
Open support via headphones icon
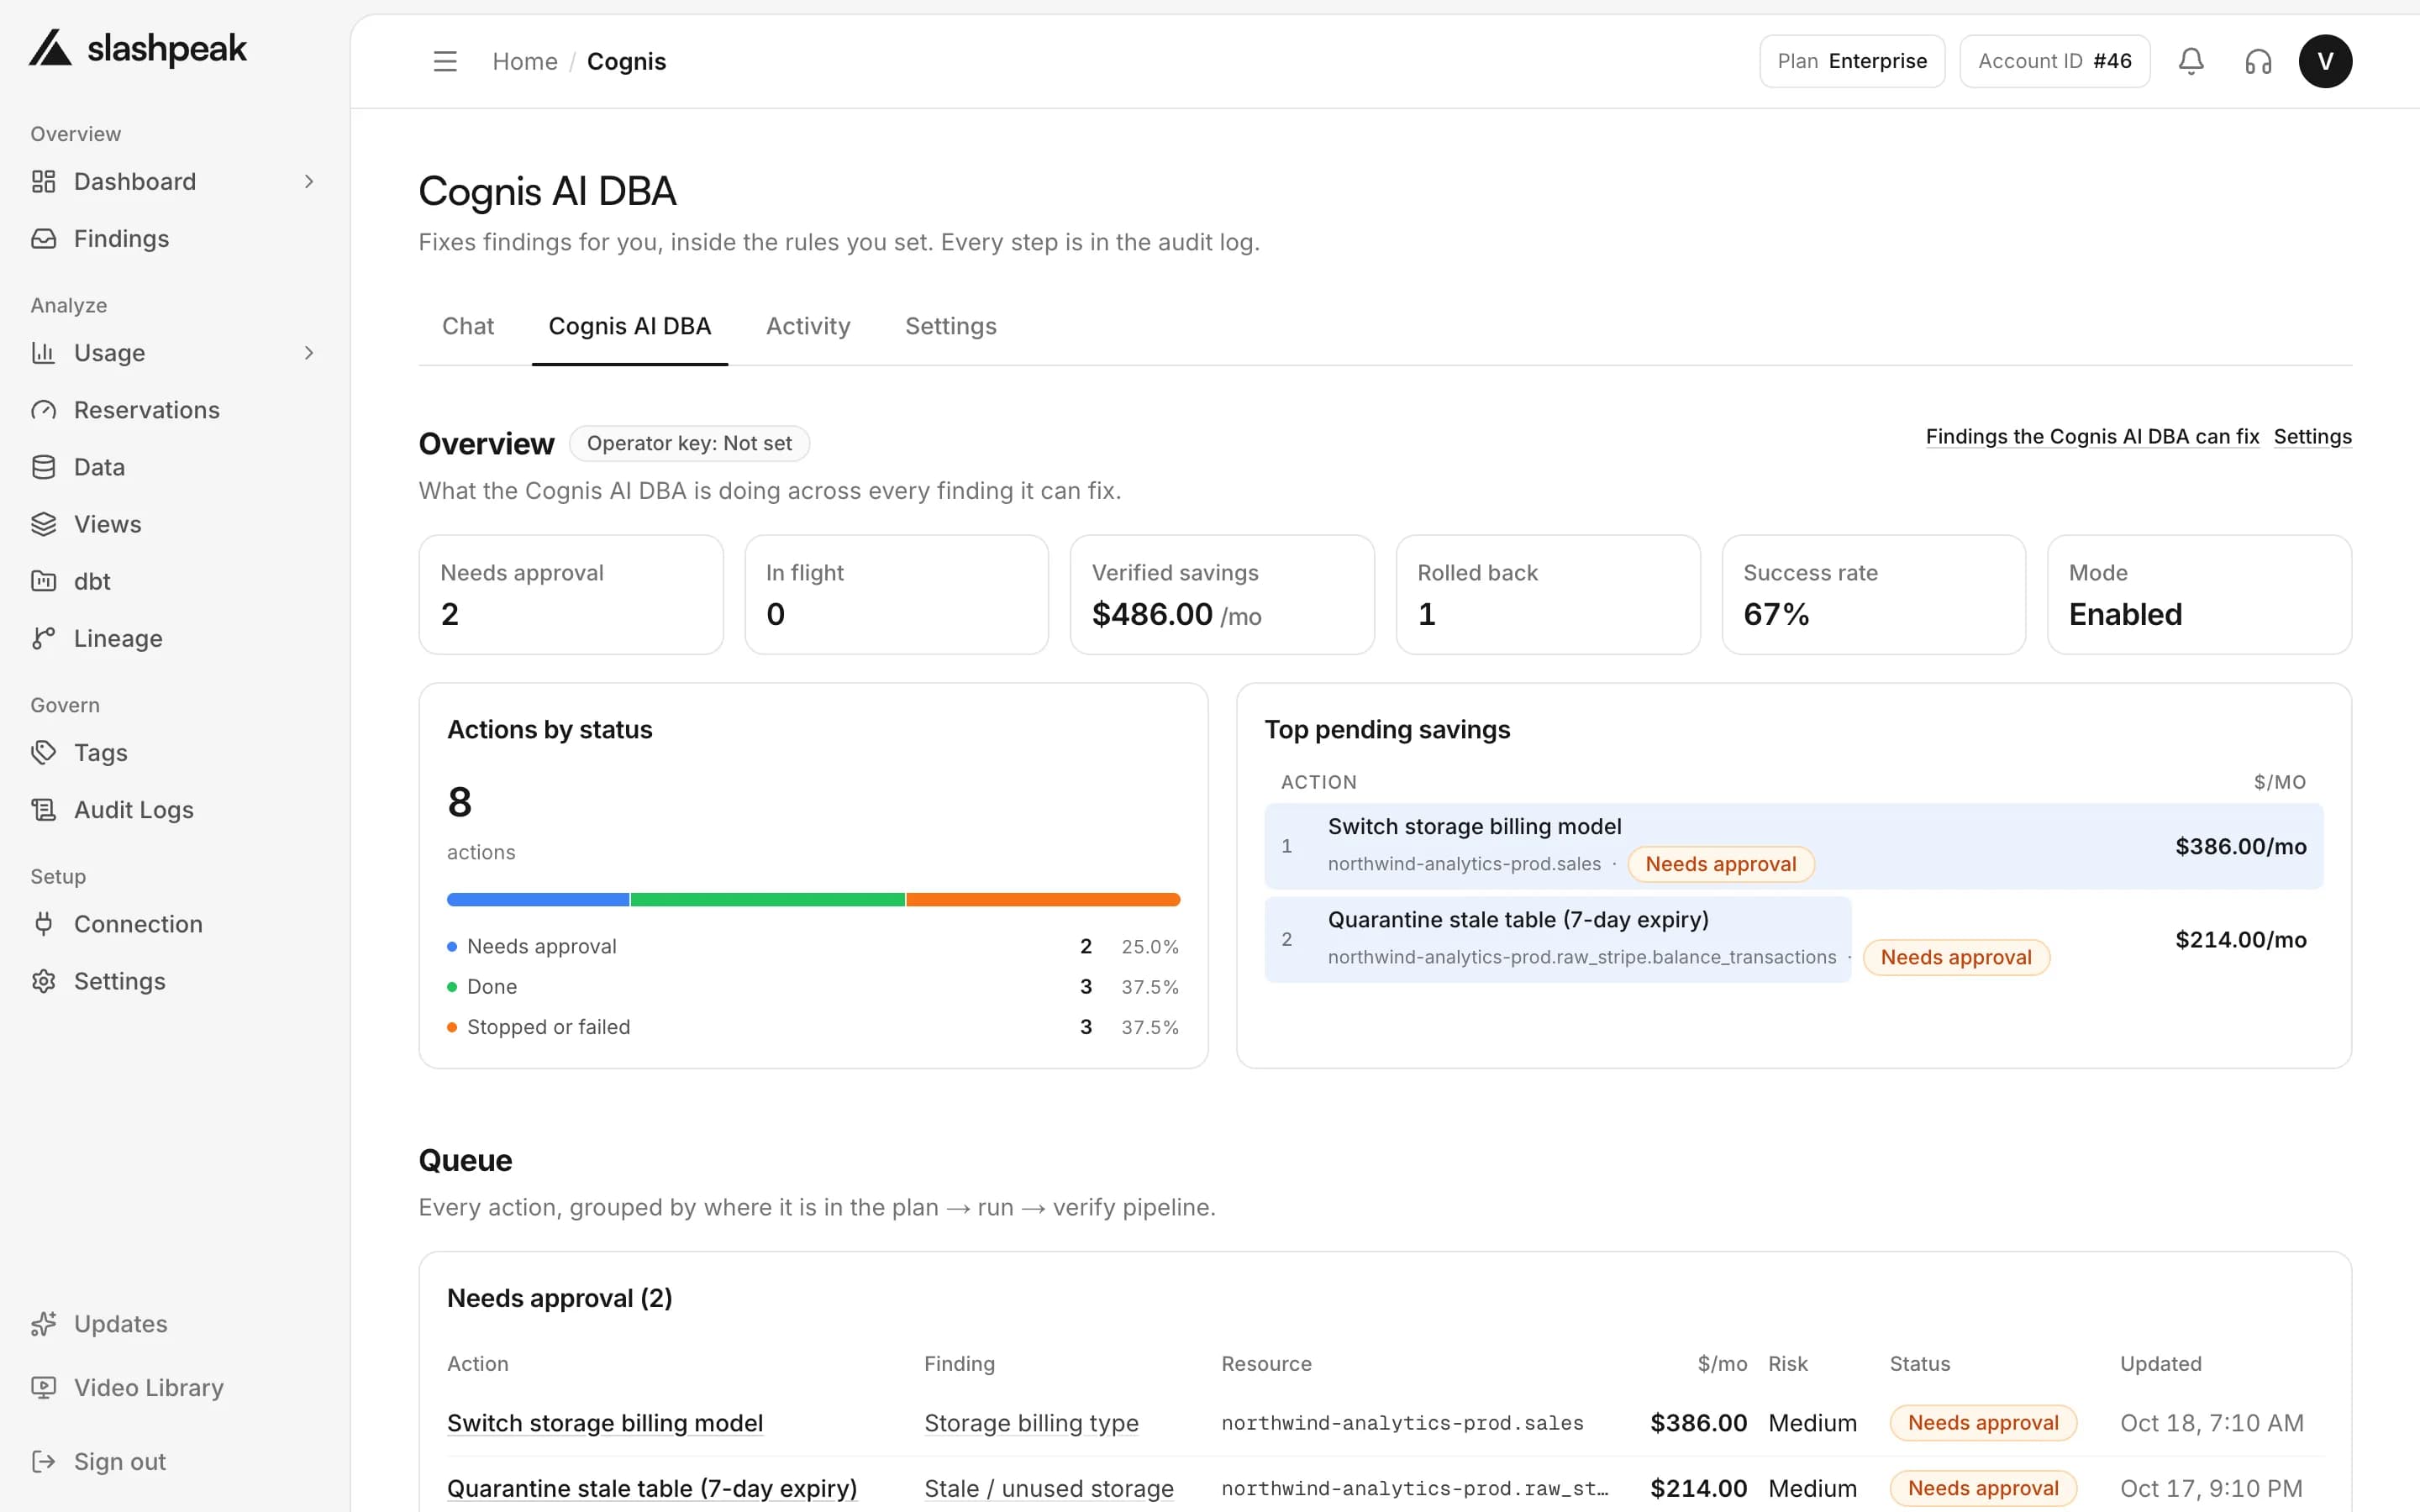tap(2258, 61)
